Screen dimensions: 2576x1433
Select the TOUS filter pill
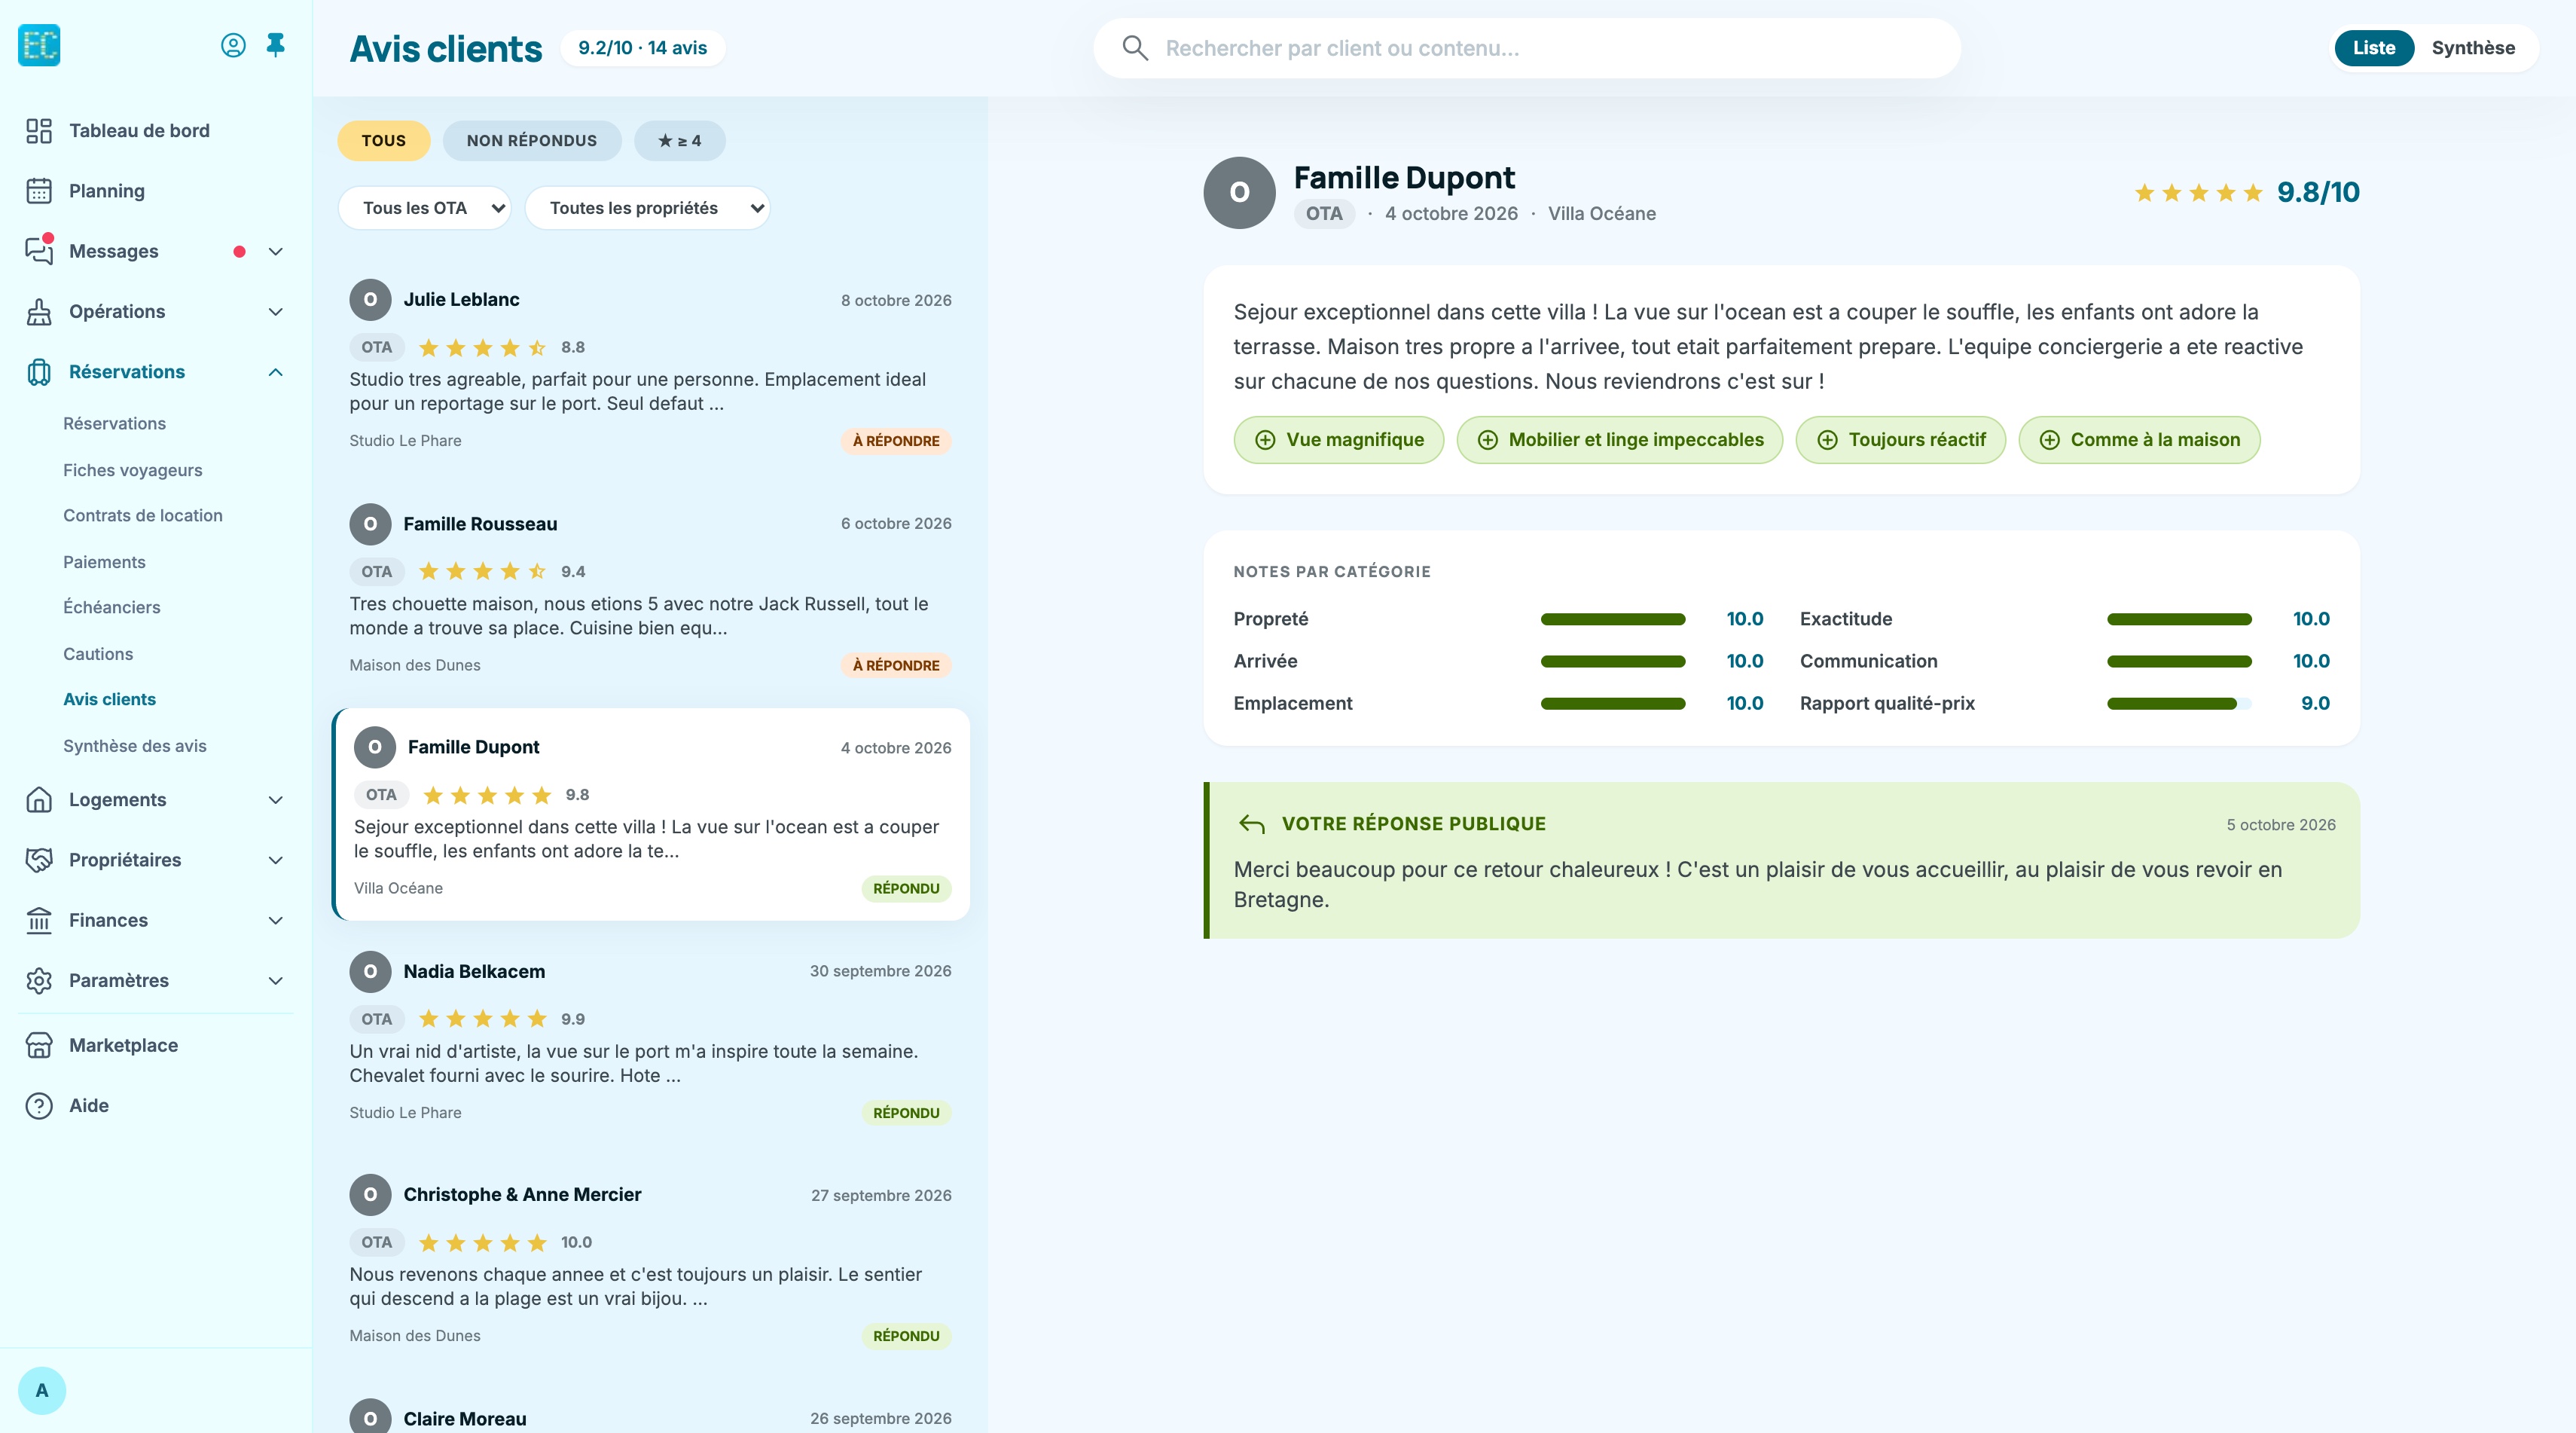[384, 141]
